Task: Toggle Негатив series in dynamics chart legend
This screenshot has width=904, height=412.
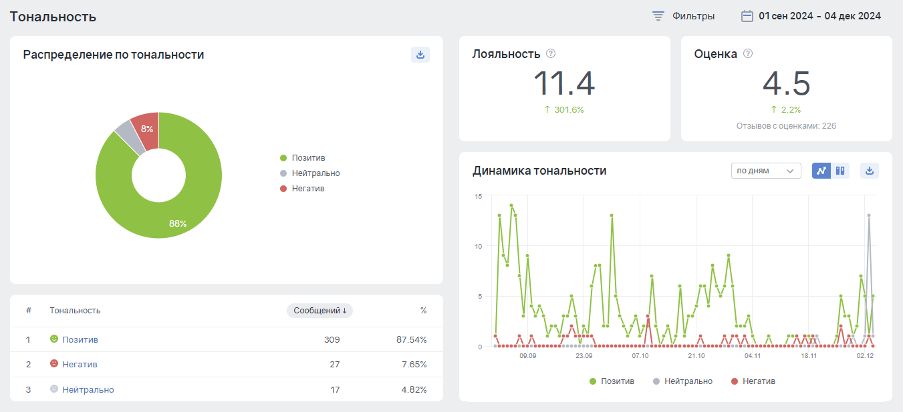Action: click(x=753, y=381)
